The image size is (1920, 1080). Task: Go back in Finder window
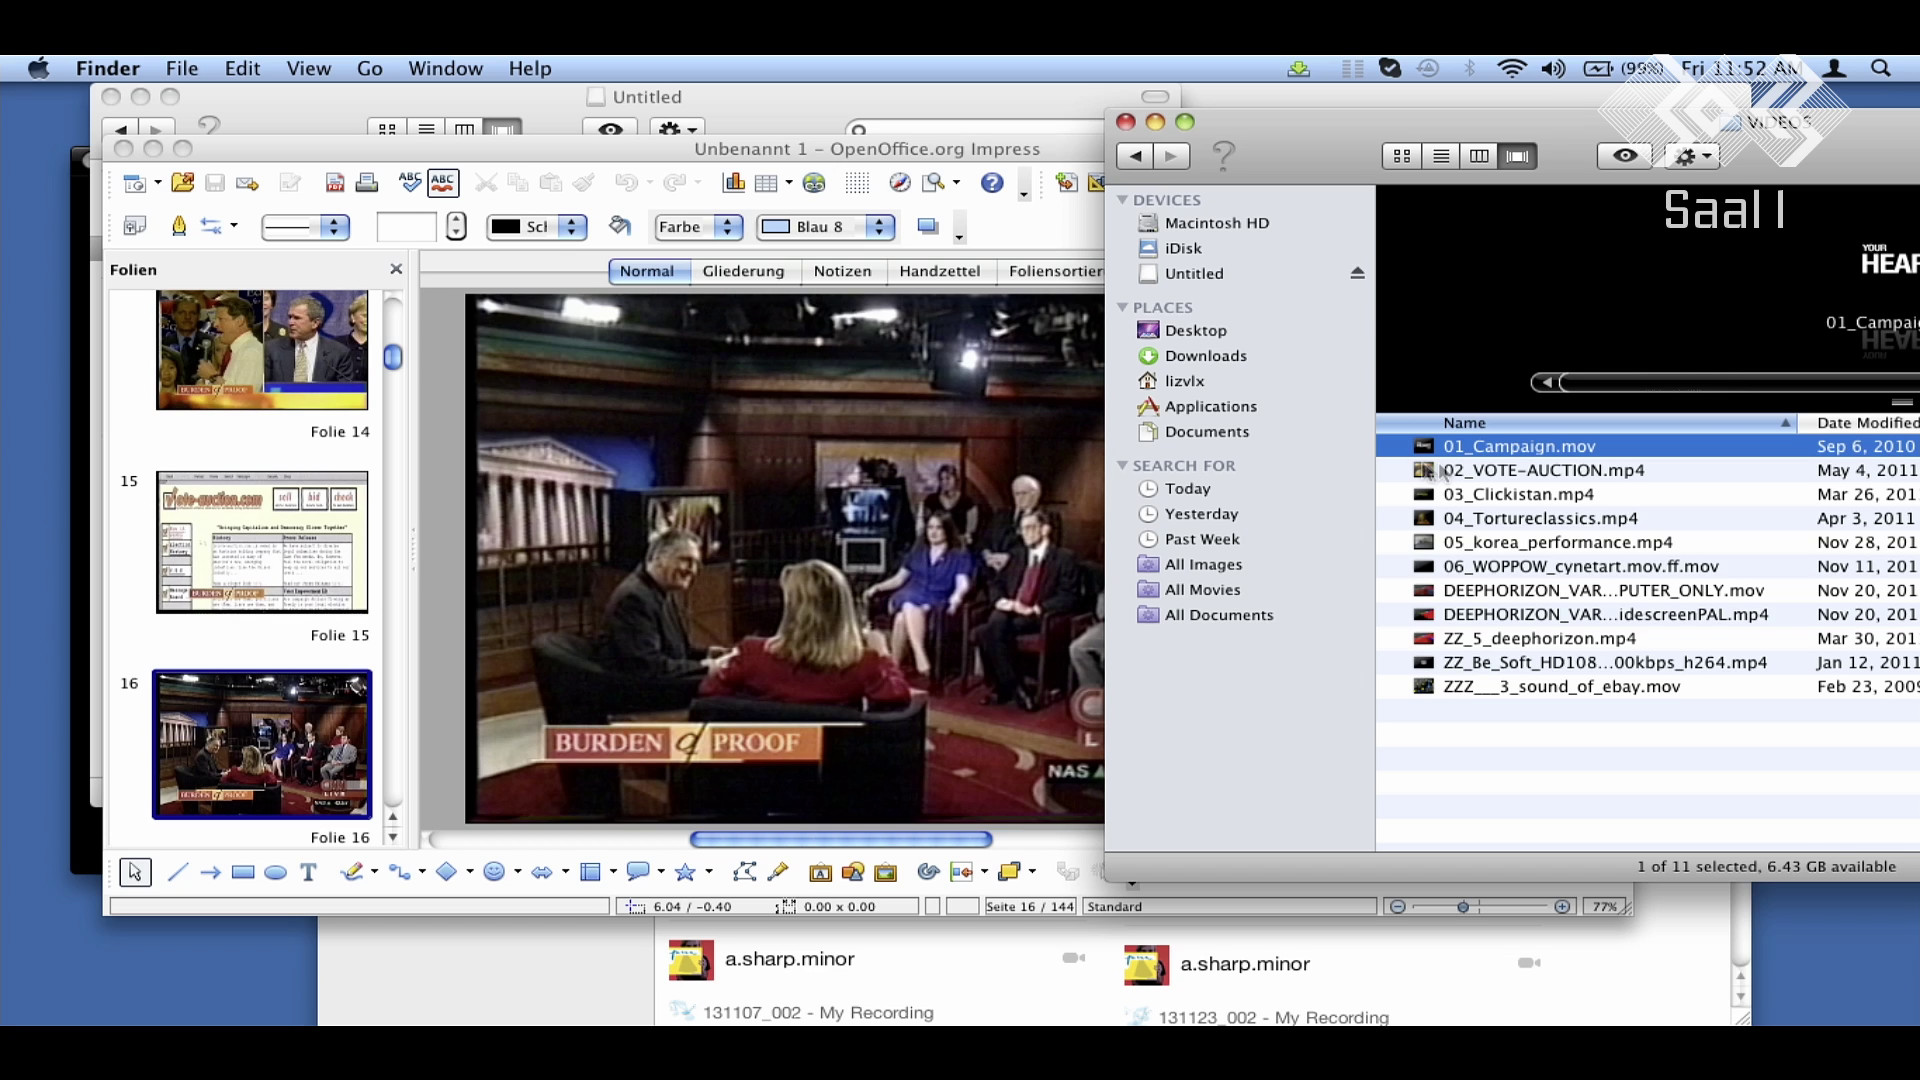point(1135,156)
